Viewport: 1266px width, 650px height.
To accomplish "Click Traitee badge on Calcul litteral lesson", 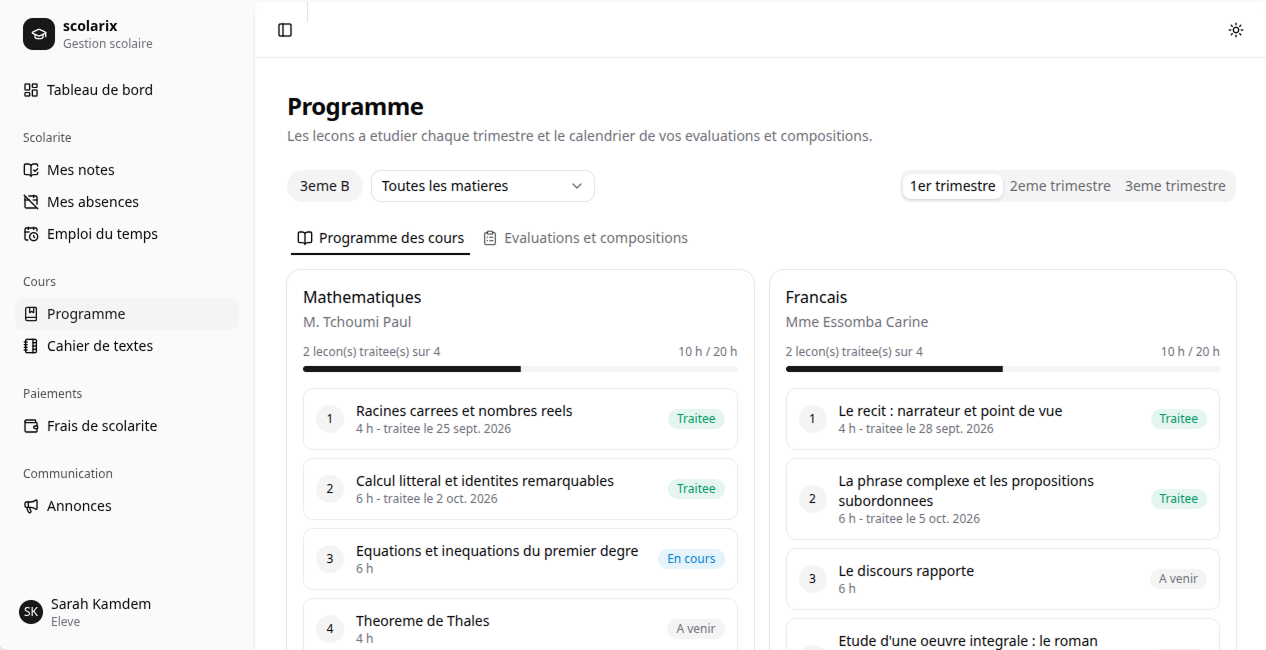I will coord(696,489).
